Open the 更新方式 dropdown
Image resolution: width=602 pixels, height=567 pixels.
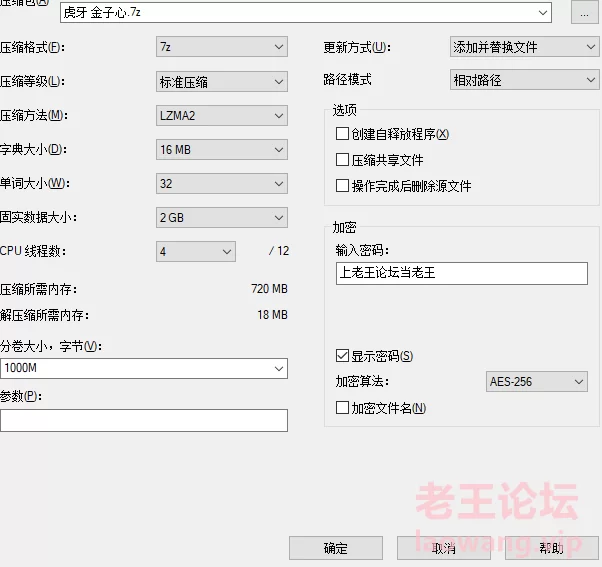pos(524,47)
